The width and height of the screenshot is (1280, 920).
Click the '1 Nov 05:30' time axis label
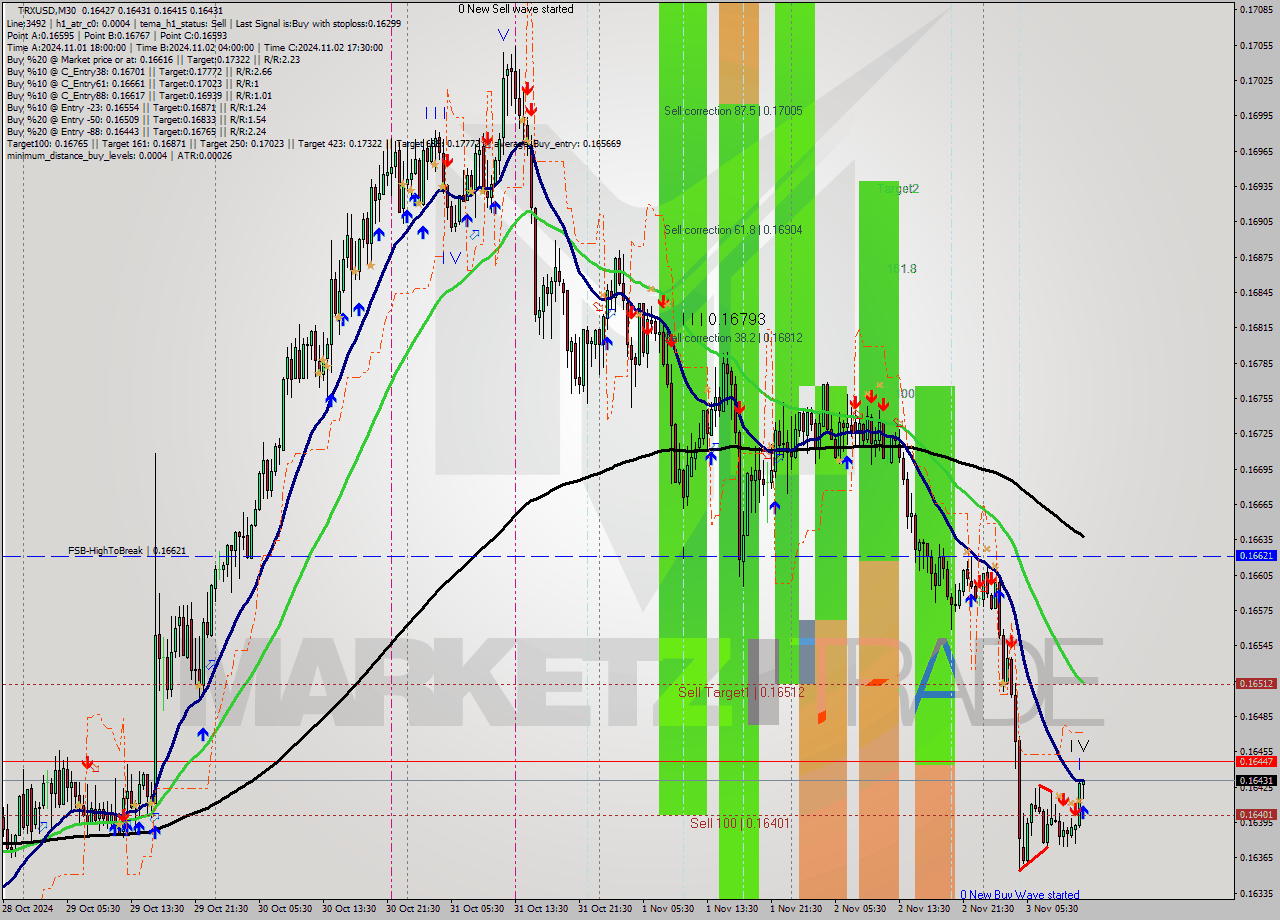pos(670,909)
